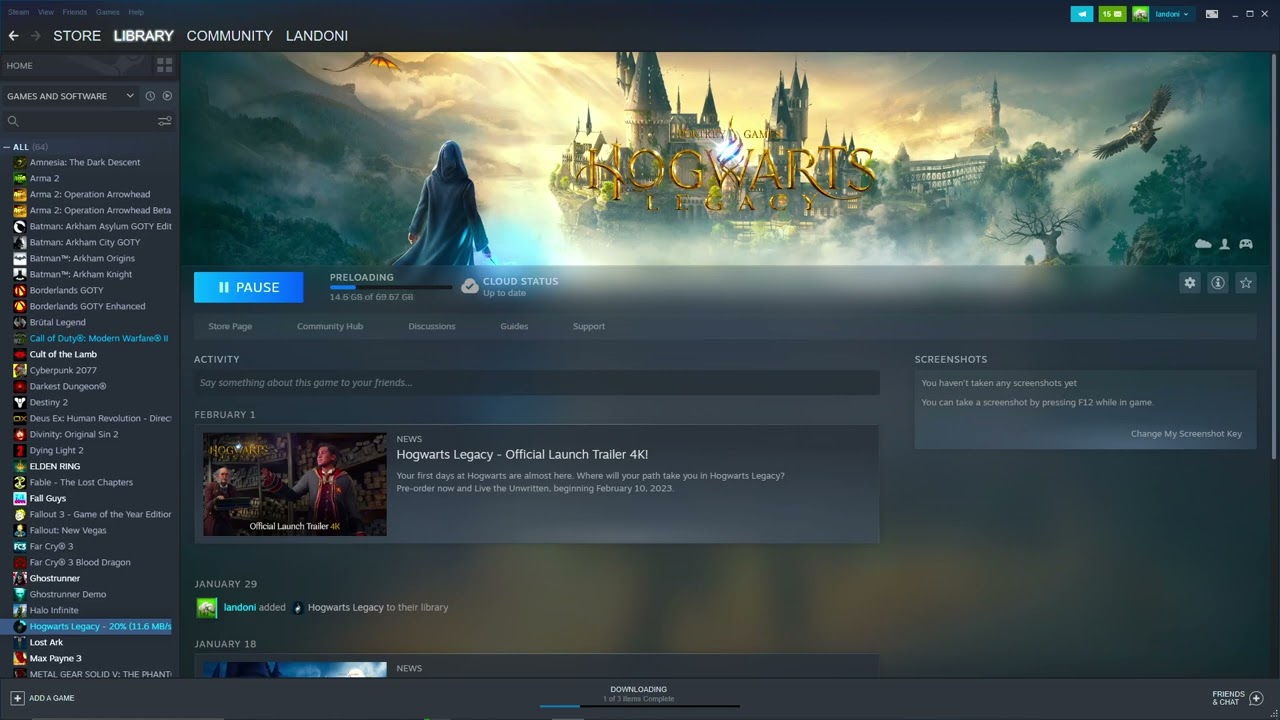Open the game settings gear

tap(1190, 283)
